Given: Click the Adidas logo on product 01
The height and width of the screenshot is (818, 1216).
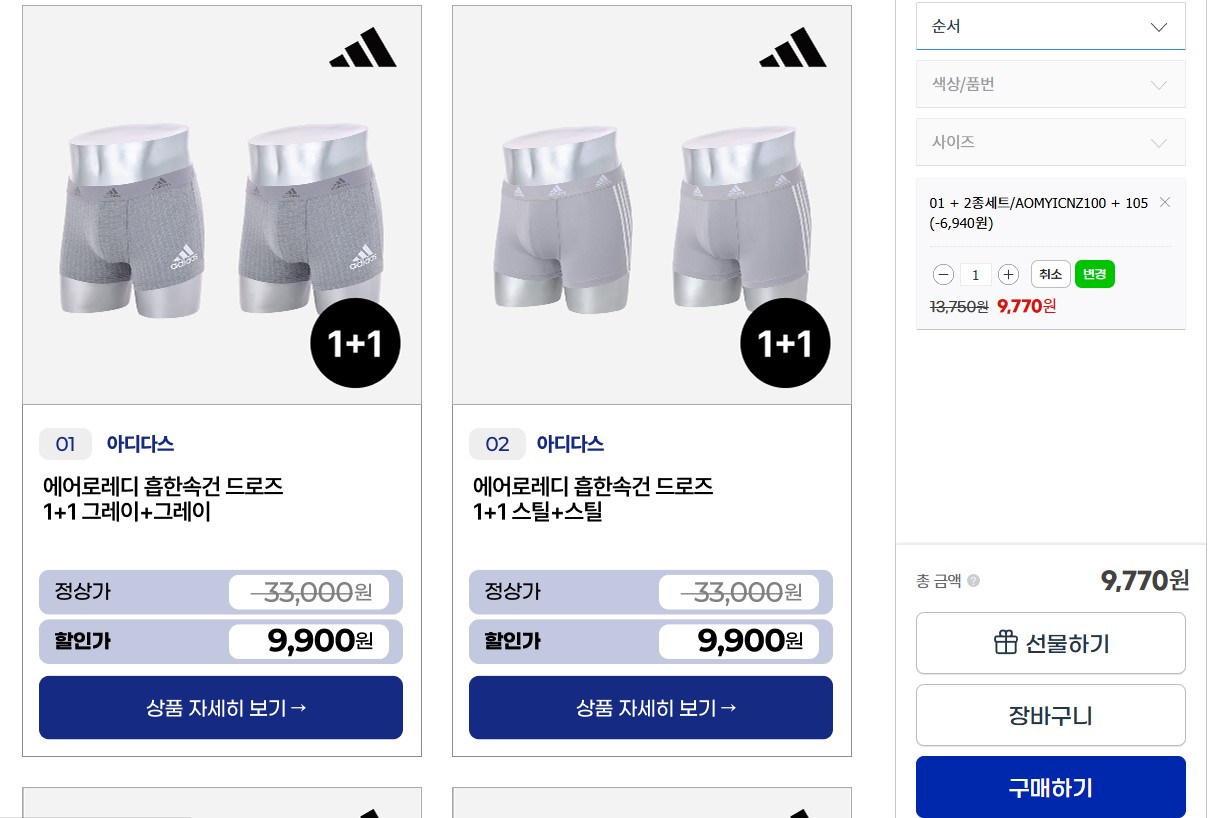Looking at the screenshot, I should 363,48.
